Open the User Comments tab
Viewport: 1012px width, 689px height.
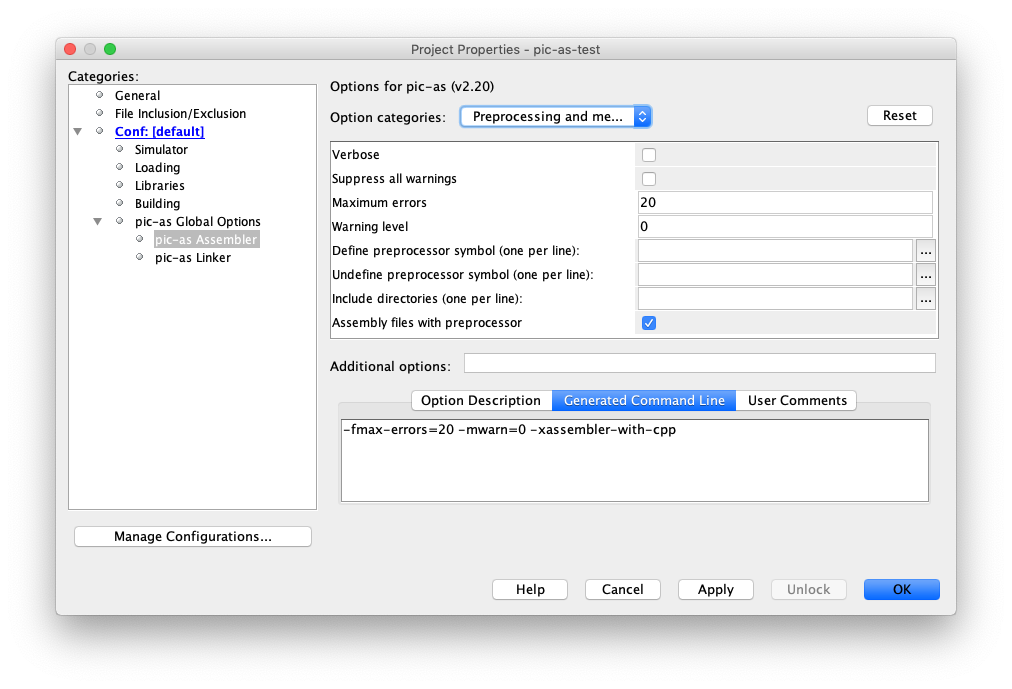[x=797, y=400]
